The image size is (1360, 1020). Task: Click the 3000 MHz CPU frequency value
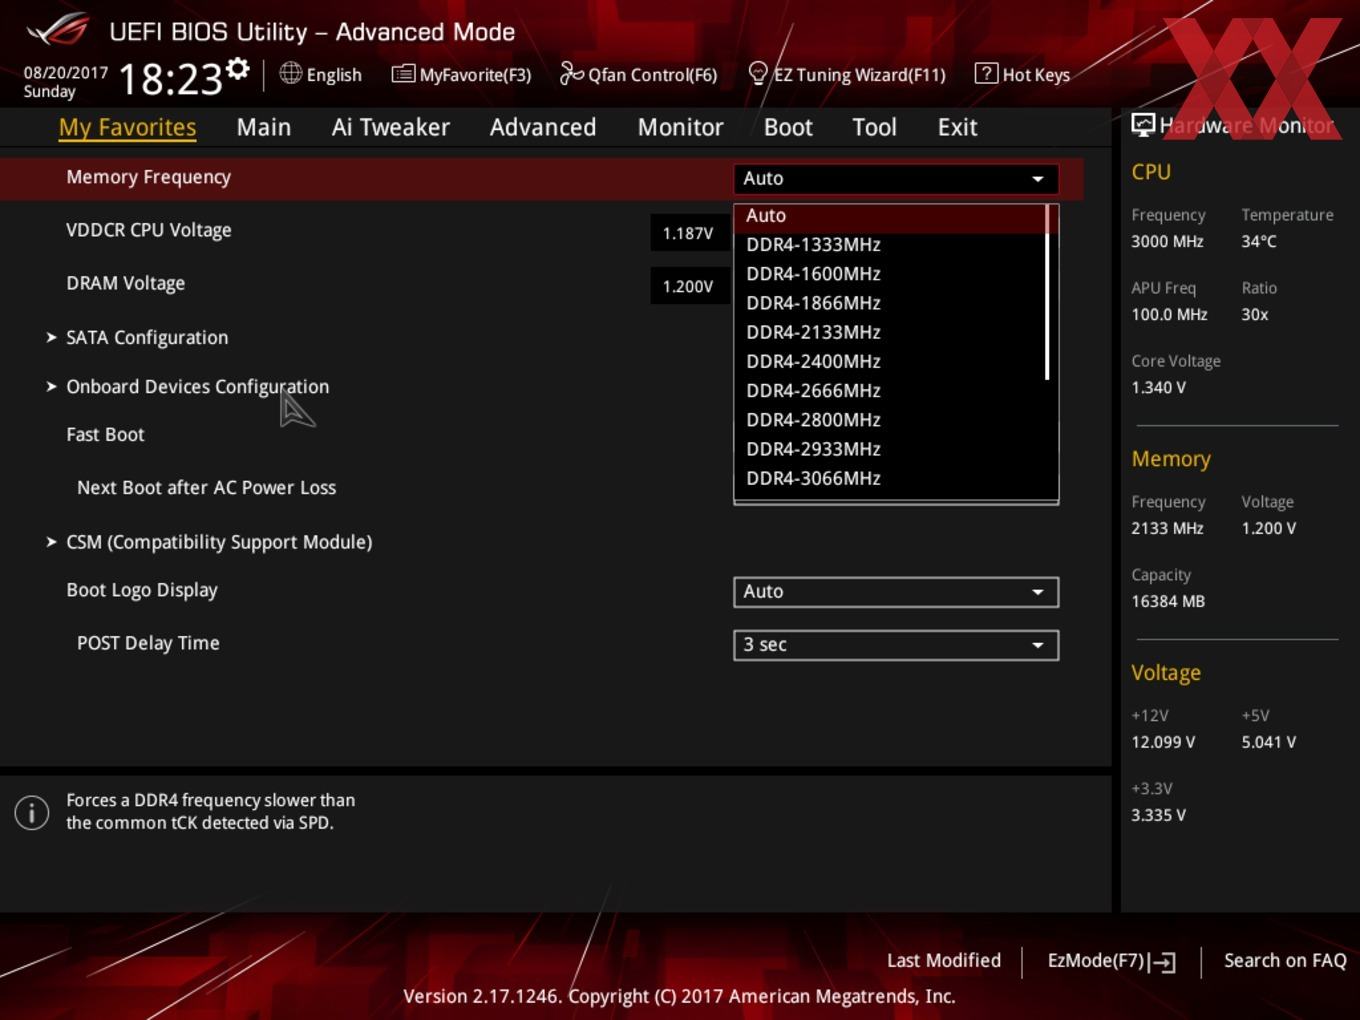point(1167,242)
